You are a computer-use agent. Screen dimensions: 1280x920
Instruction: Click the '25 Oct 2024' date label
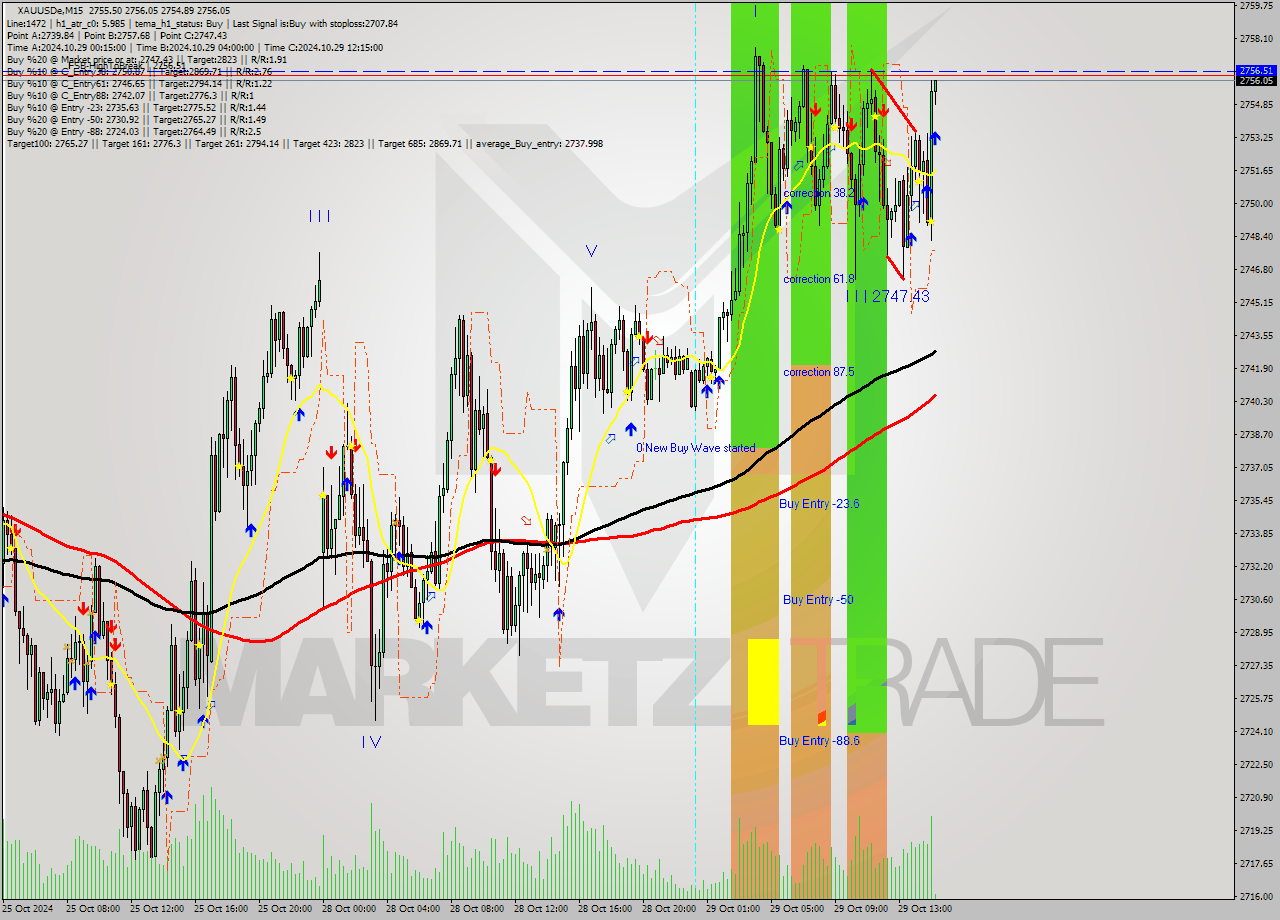pyautogui.click(x=27, y=909)
